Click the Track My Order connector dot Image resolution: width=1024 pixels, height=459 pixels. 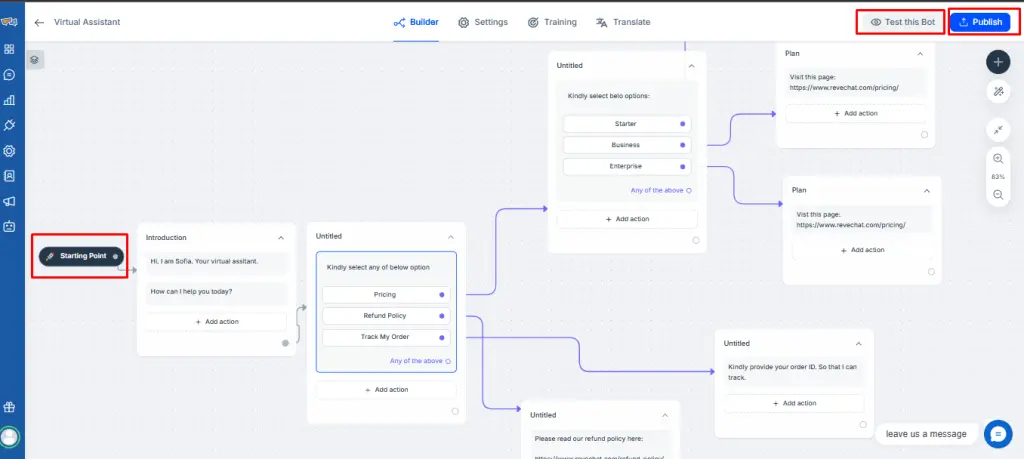pos(442,338)
